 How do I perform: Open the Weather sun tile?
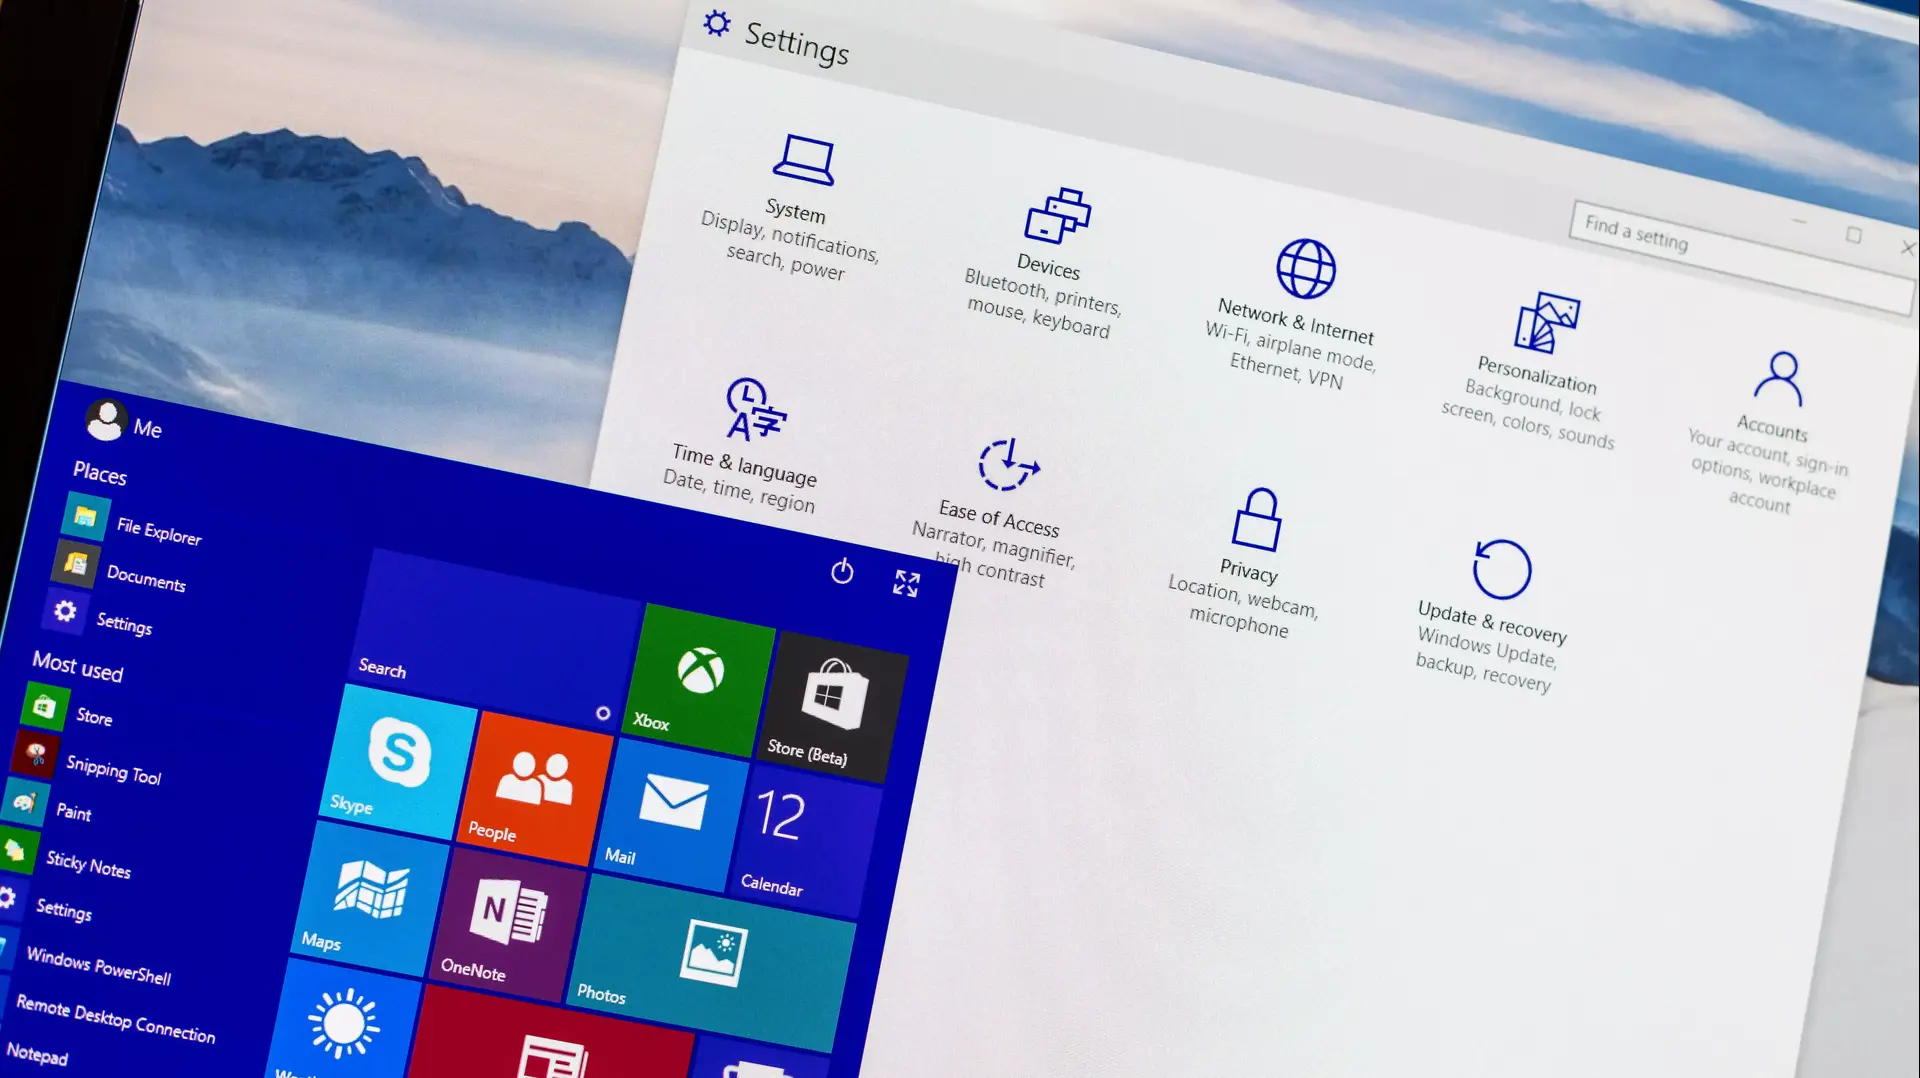[342, 1019]
